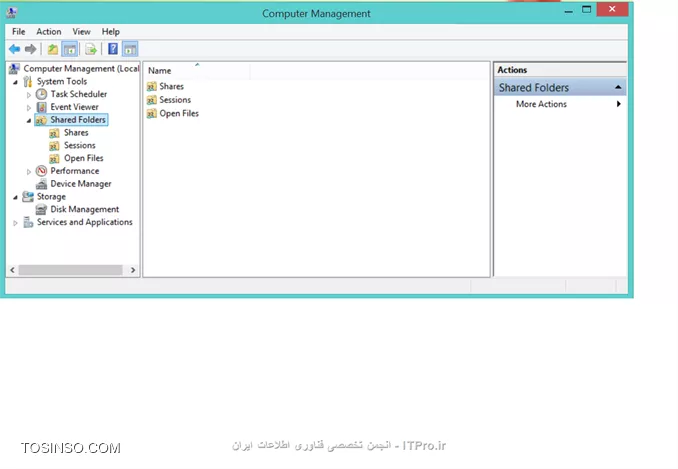
Task: Collapse the Shared Folders actions section
Action: 618,87
